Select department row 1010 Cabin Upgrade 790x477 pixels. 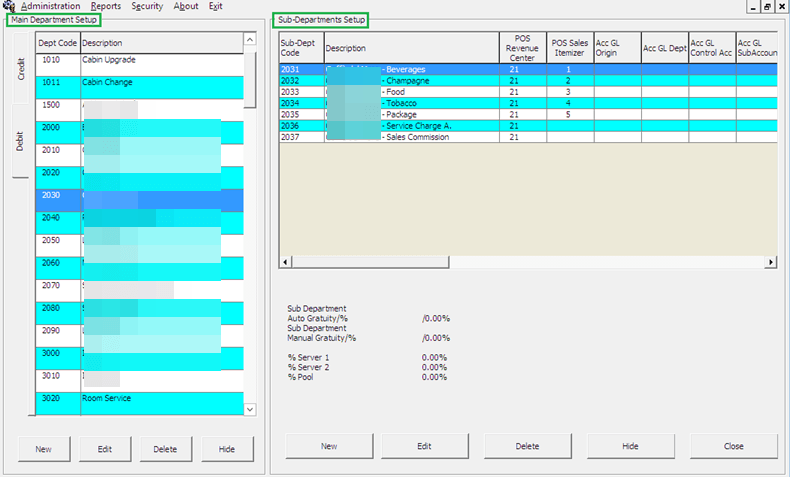click(140, 65)
